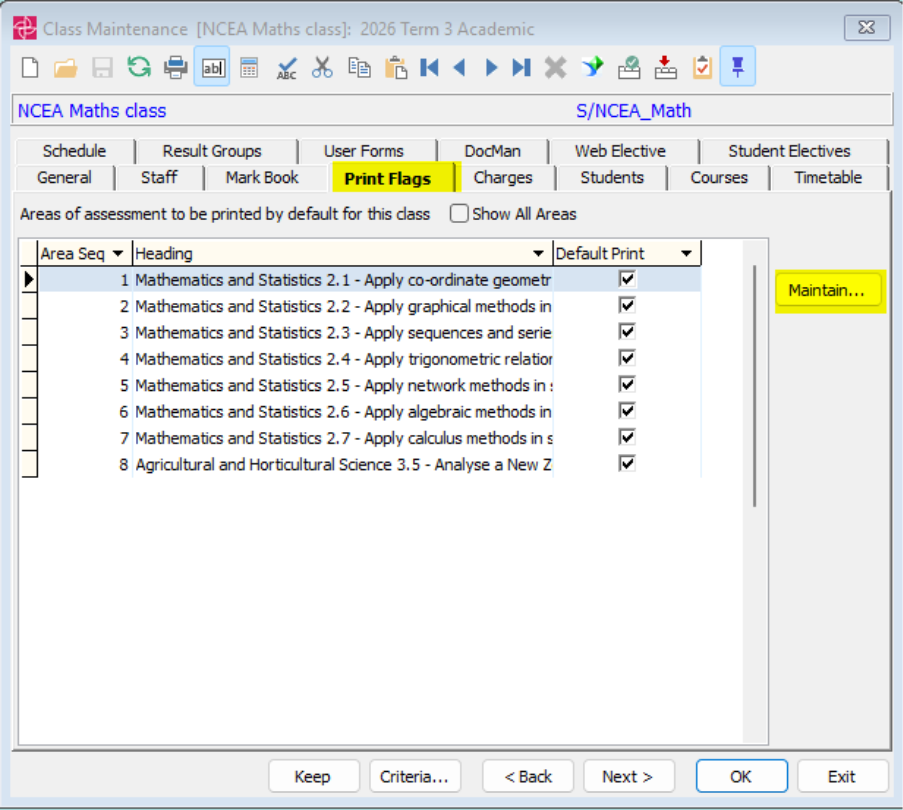Open the calculator icon in toolbar
This screenshot has height=810, width=903.
point(249,67)
